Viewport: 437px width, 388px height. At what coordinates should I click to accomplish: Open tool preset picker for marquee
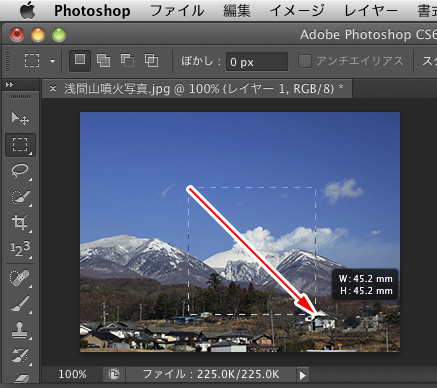[52, 61]
